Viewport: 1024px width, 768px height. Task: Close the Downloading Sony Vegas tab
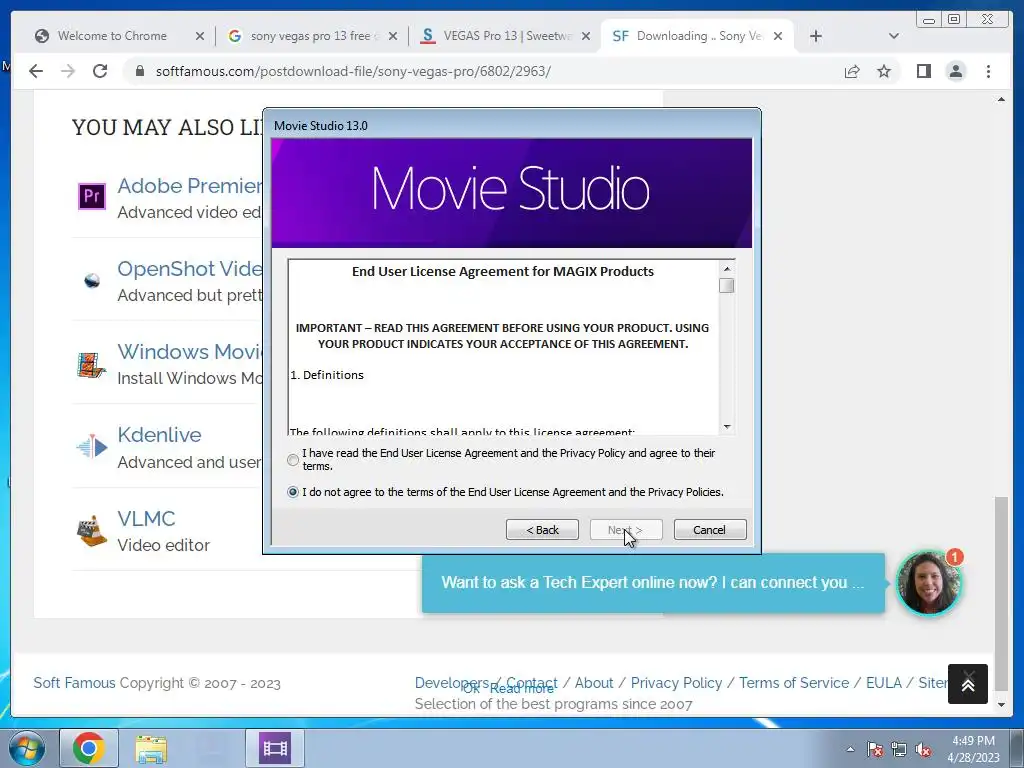[778, 36]
